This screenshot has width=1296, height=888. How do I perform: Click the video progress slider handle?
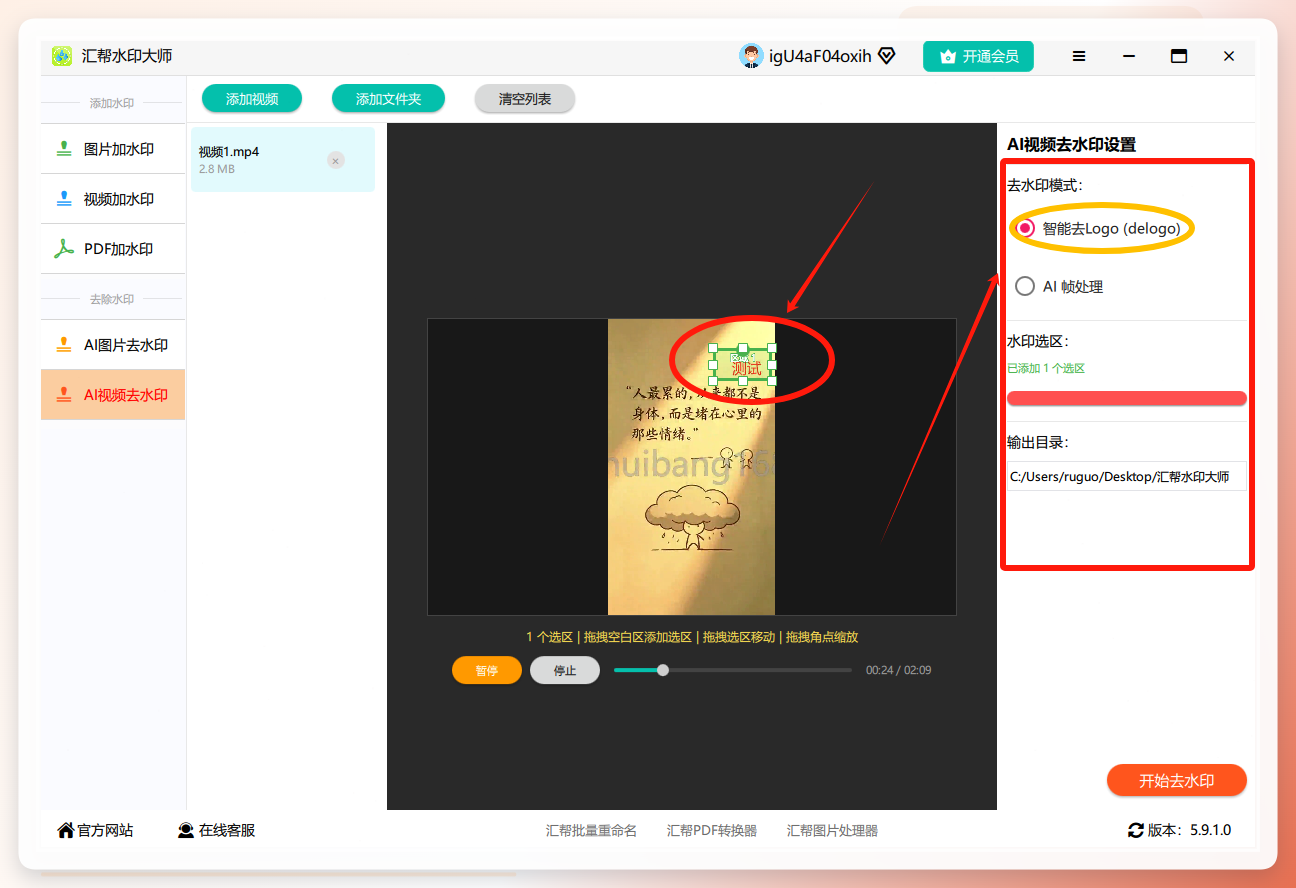663,670
